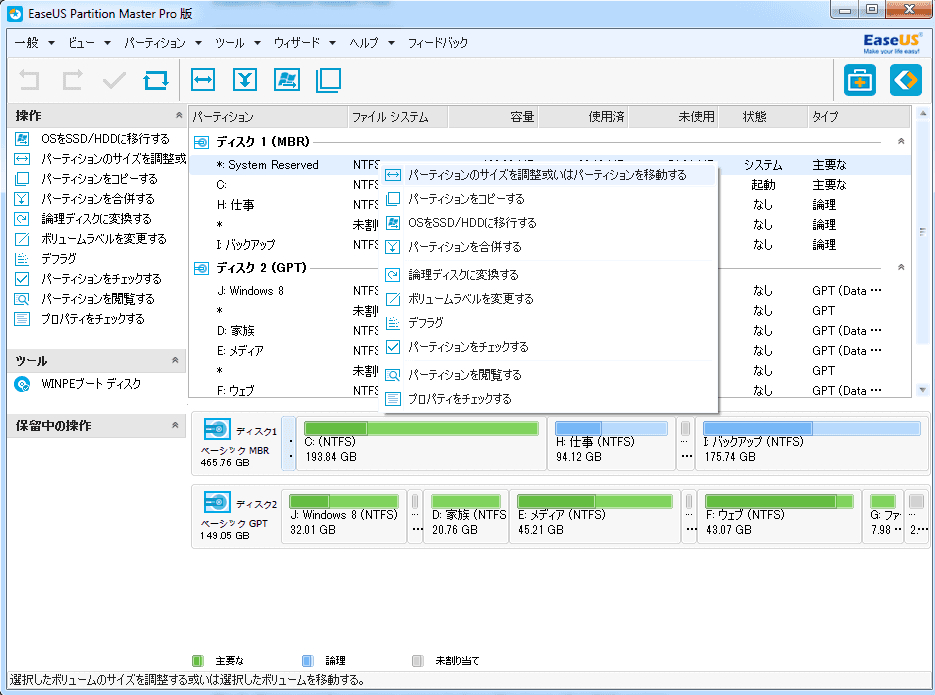Click sidebar icon for デフラグ
Screen dimensions: 935x695
pyautogui.click(x=22, y=259)
